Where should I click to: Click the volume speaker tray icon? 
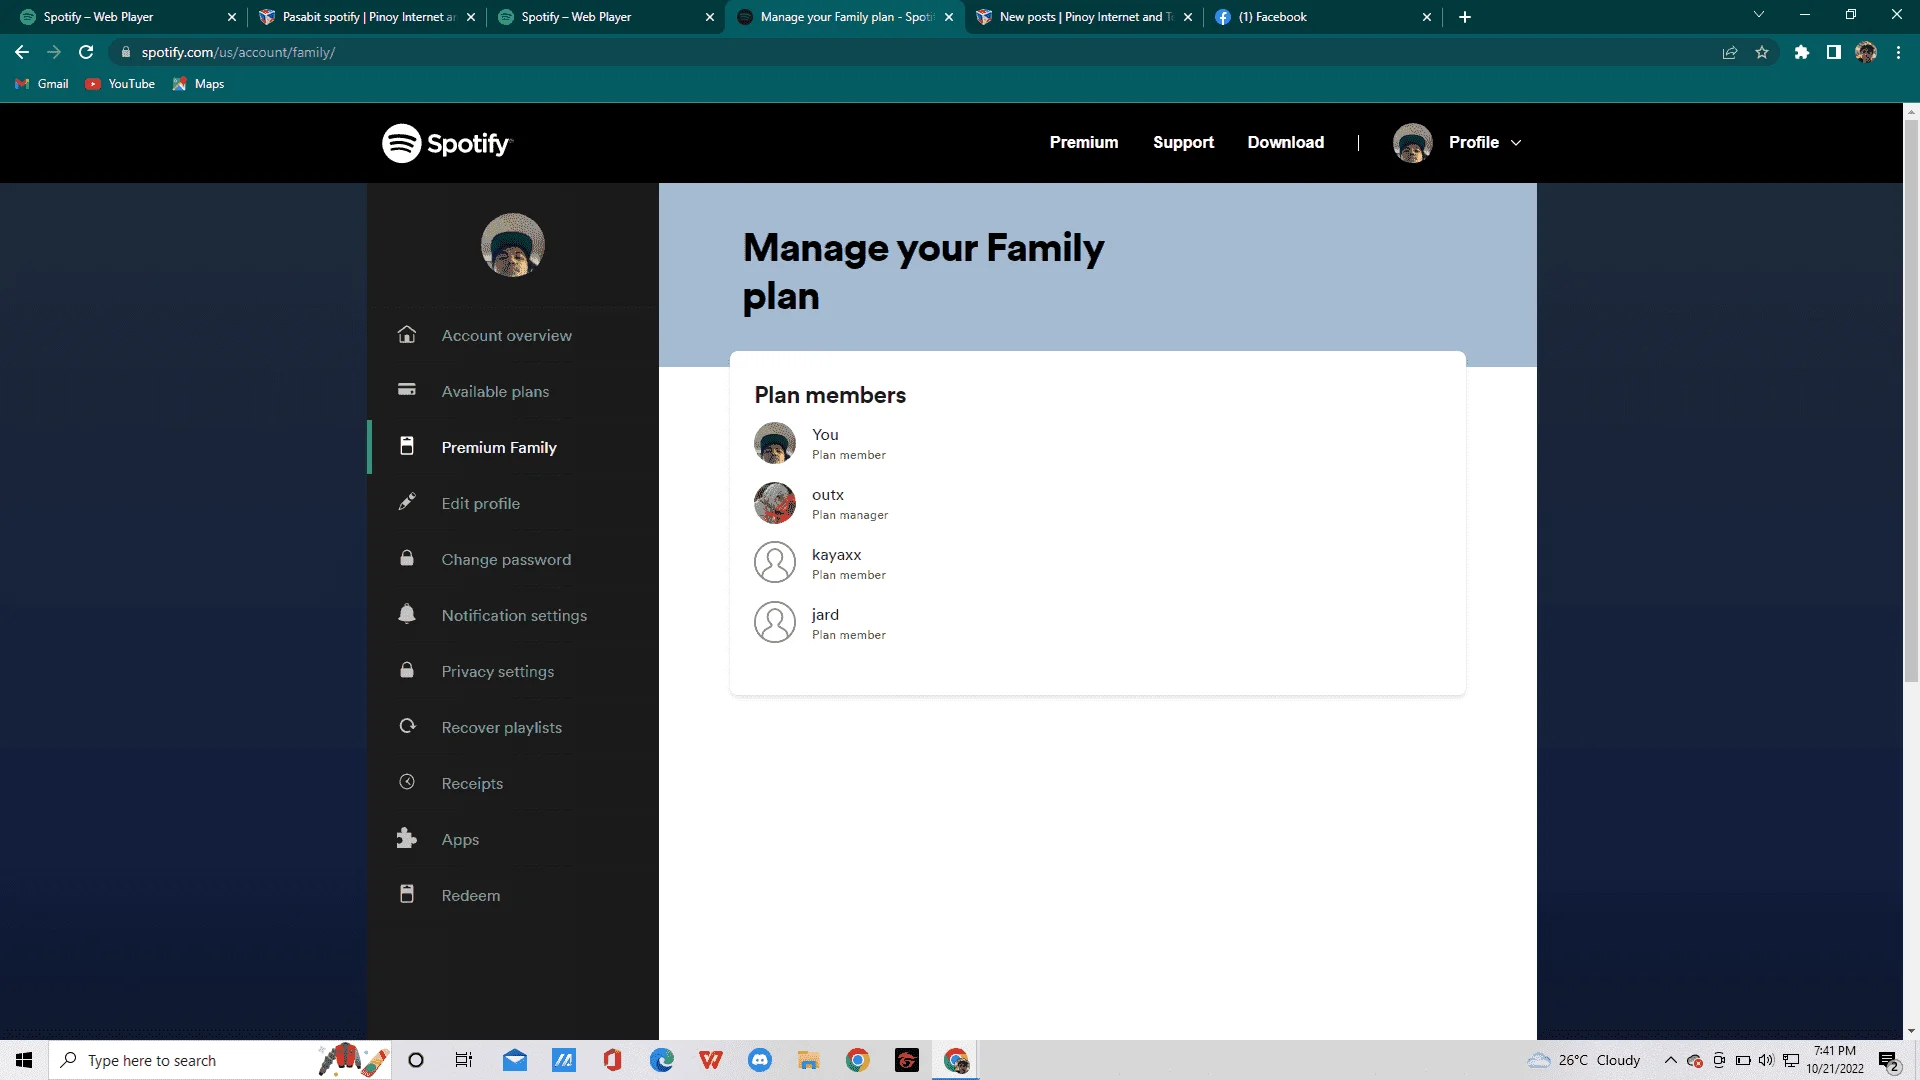(1766, 1060)
